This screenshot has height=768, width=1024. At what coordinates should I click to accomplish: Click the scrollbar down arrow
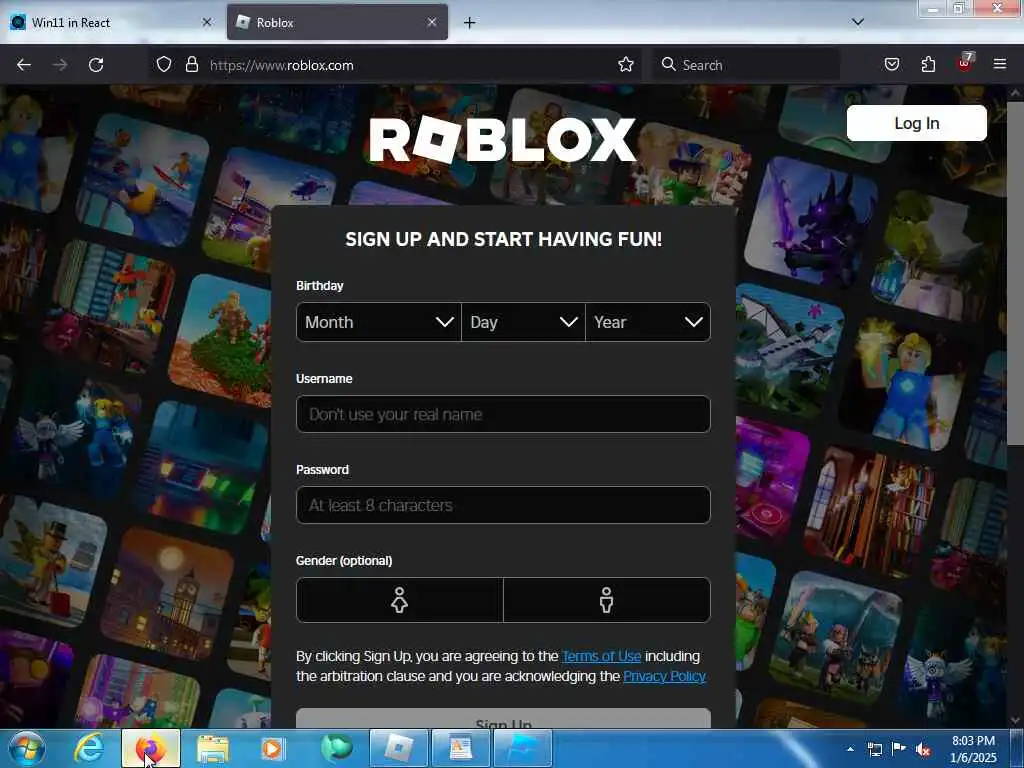(x=1014, y=721)
